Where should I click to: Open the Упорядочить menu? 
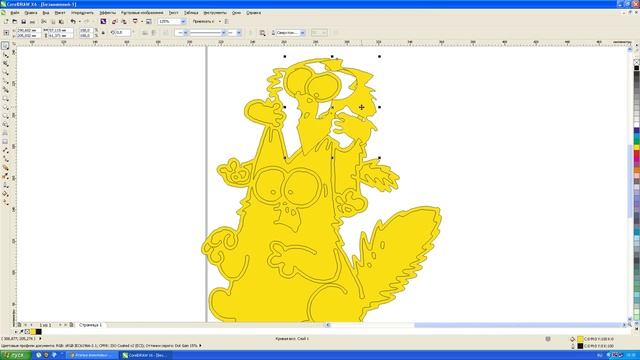(x=82, y=13)
